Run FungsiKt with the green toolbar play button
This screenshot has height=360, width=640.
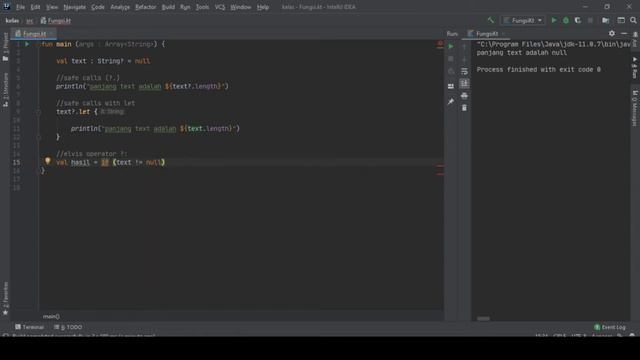(x=554, y=20)
